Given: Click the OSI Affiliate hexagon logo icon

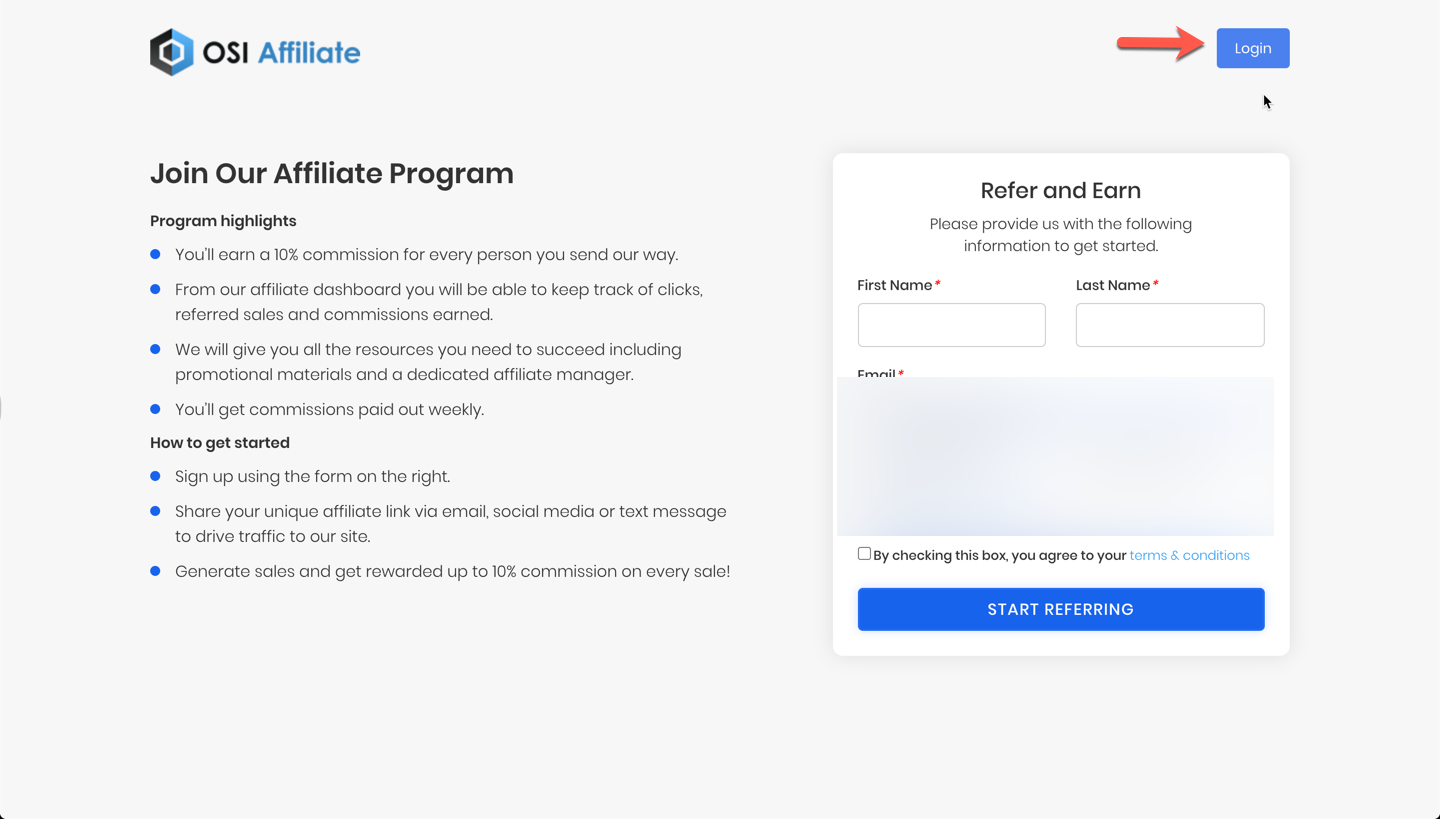Looking at the screenshot, I should click(170, 50).
